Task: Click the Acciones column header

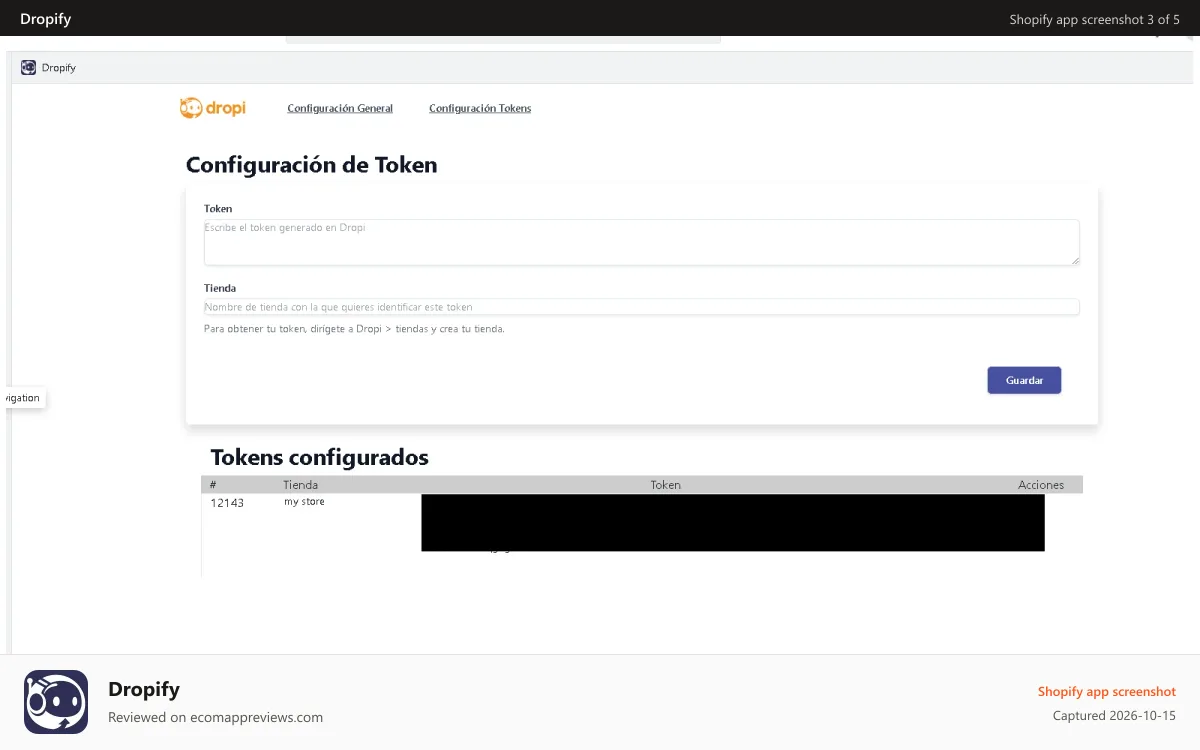Action: coord(1041,485)
